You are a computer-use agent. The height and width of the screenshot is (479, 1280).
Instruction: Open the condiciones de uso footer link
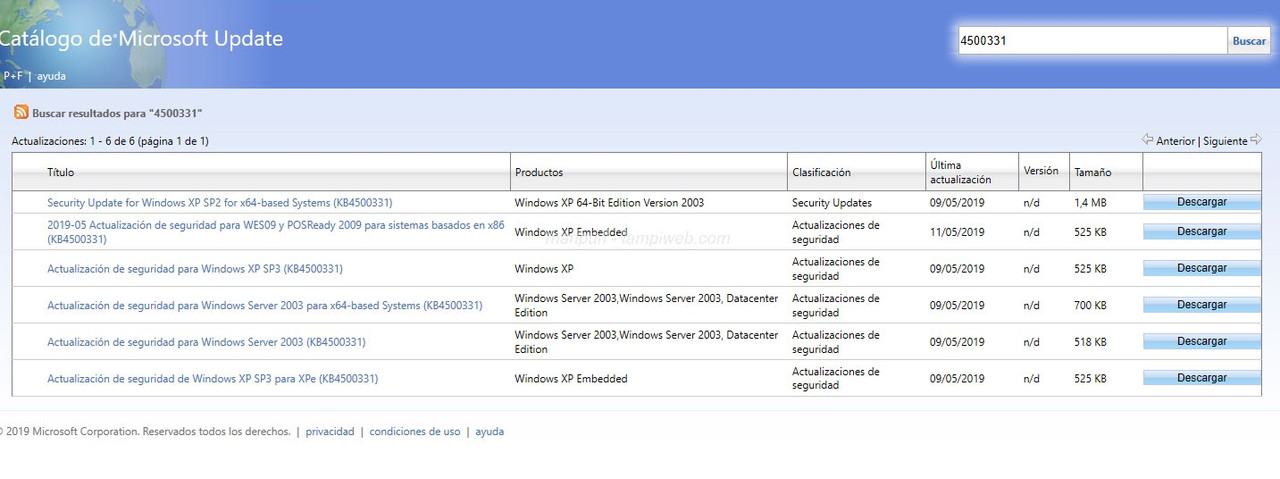415,432
